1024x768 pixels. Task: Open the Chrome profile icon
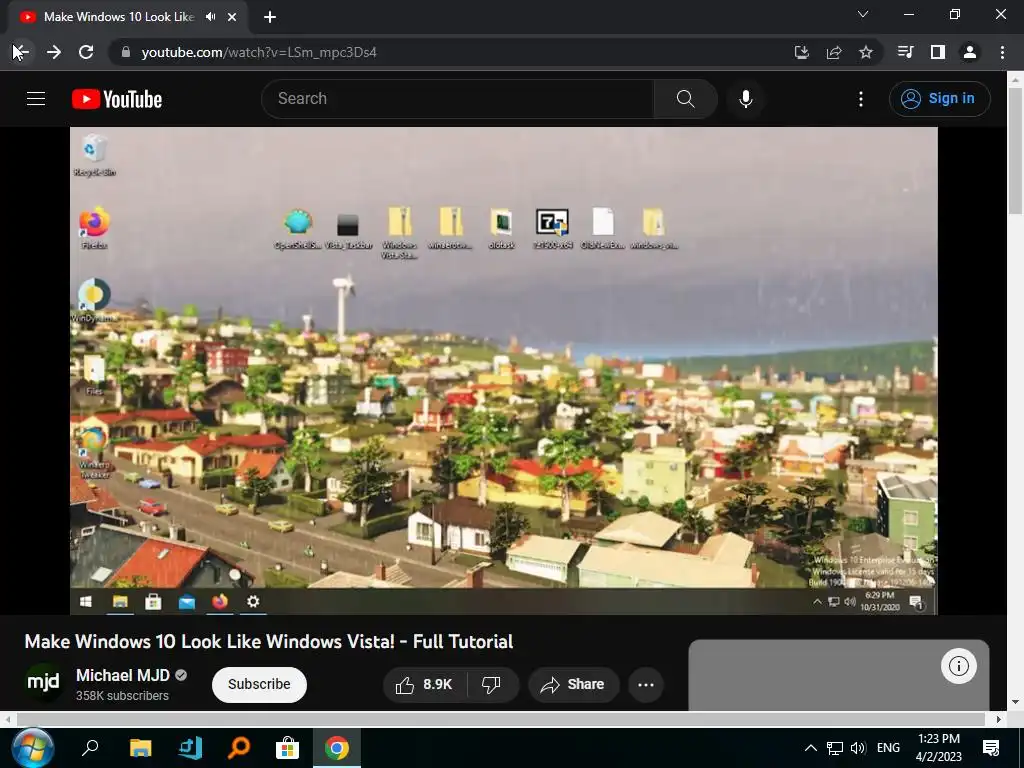coord(970,52)
